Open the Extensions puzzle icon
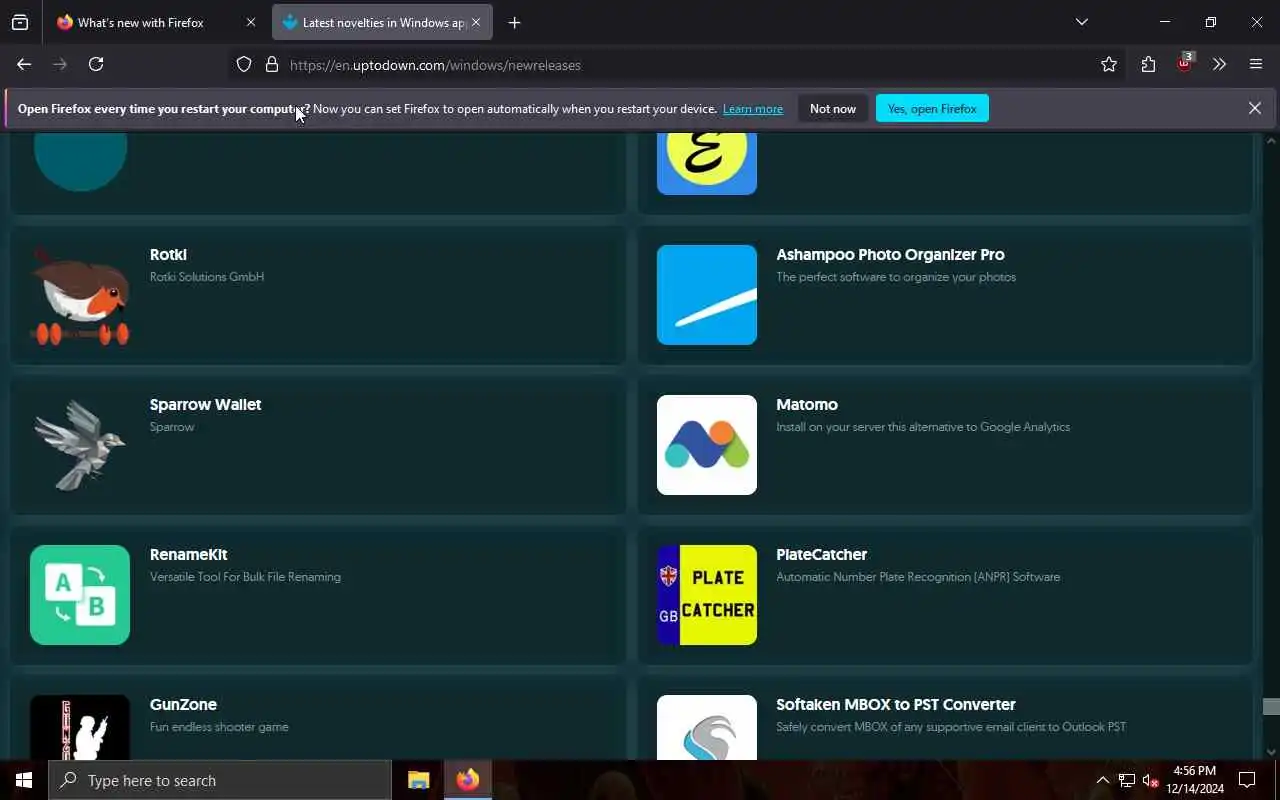1280x800 pixels. pos(1148,64)
